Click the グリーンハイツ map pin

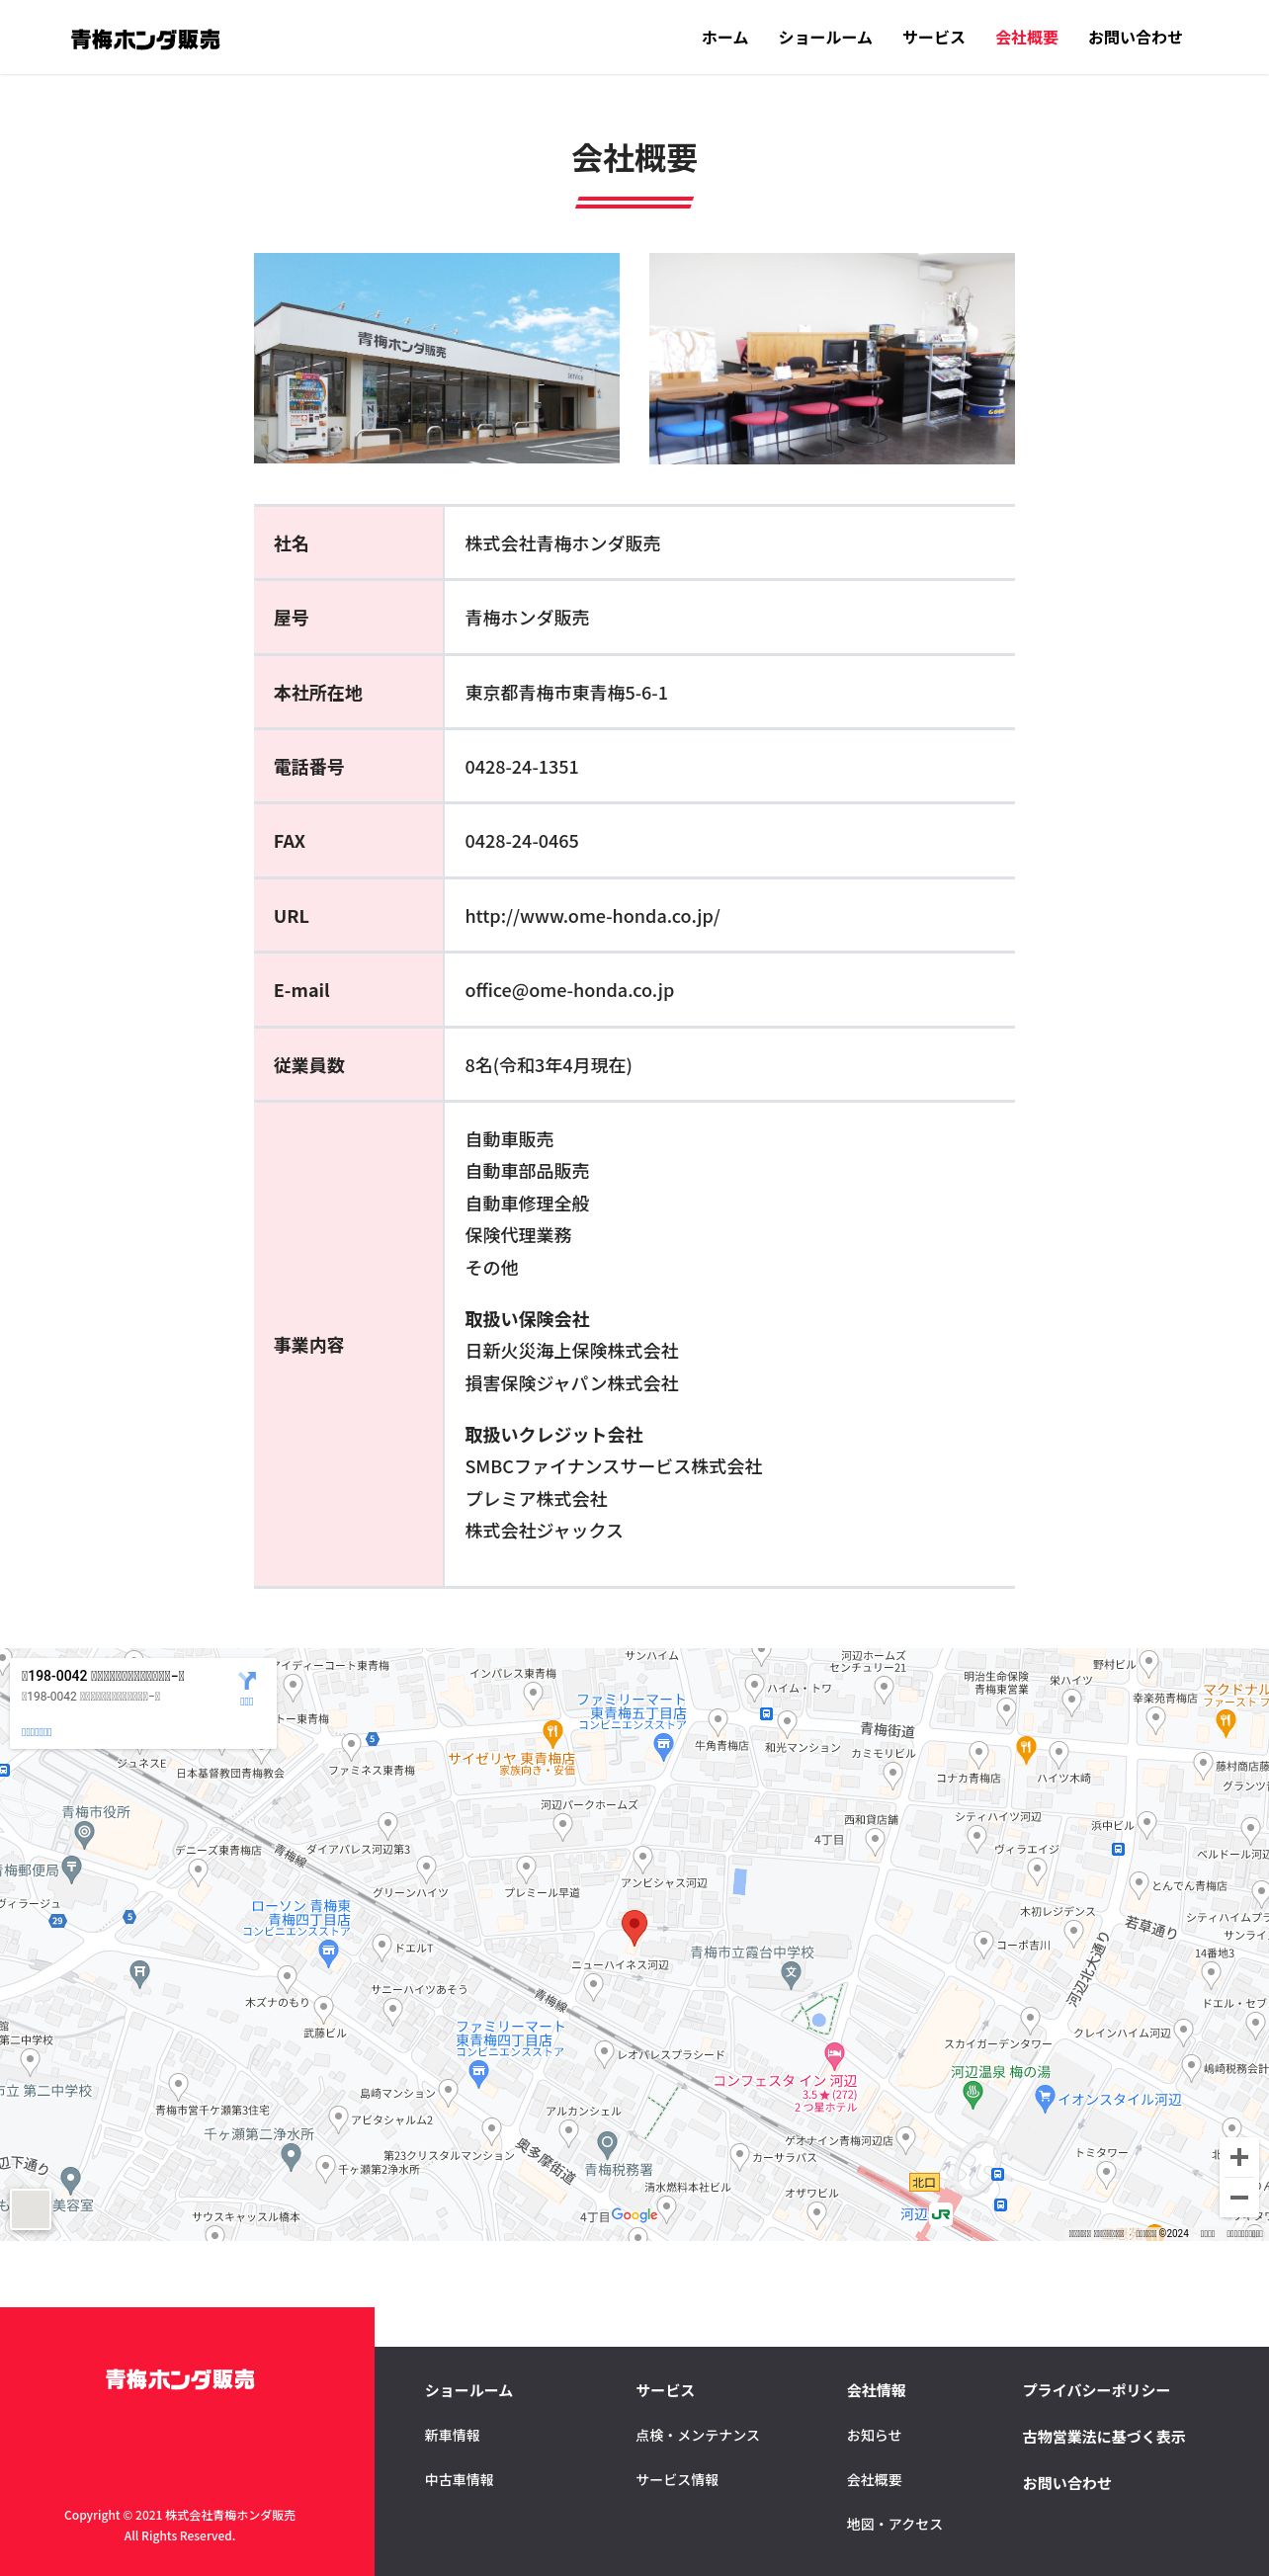(x=426, y=1868)
